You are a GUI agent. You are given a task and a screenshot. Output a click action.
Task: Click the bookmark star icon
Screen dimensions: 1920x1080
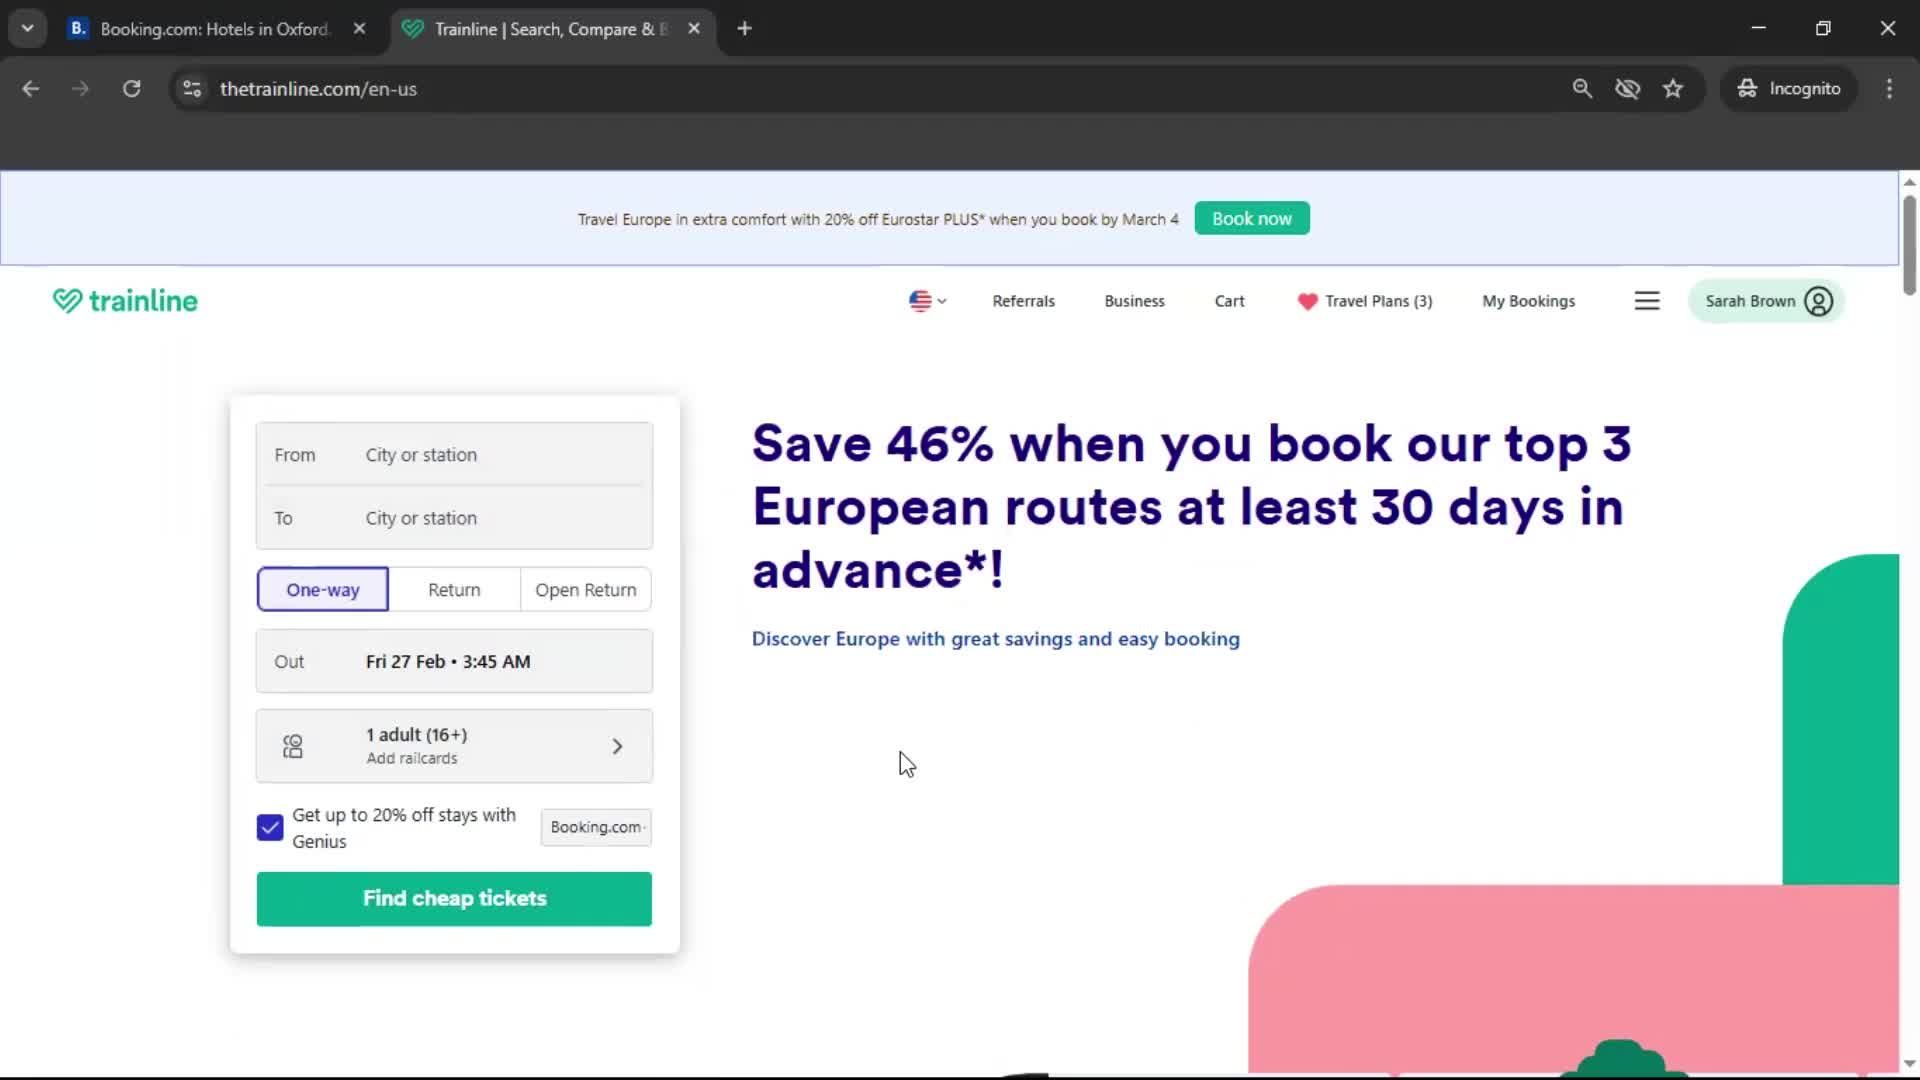click(1673, 88)
